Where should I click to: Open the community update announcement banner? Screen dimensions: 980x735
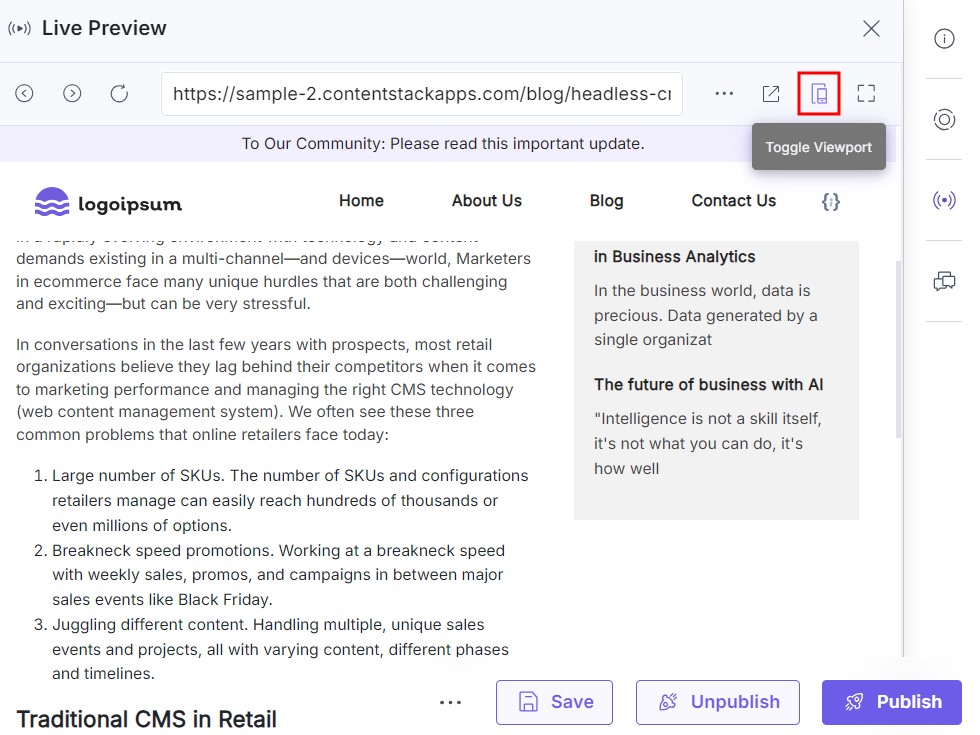pos(443,144)
